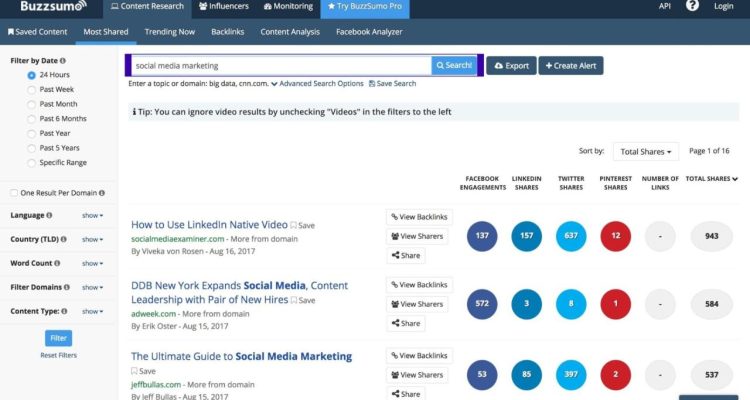Screen dimensions: 750x400
Task: Sort by Total Shares column header
Action: [x=712, y=179]
